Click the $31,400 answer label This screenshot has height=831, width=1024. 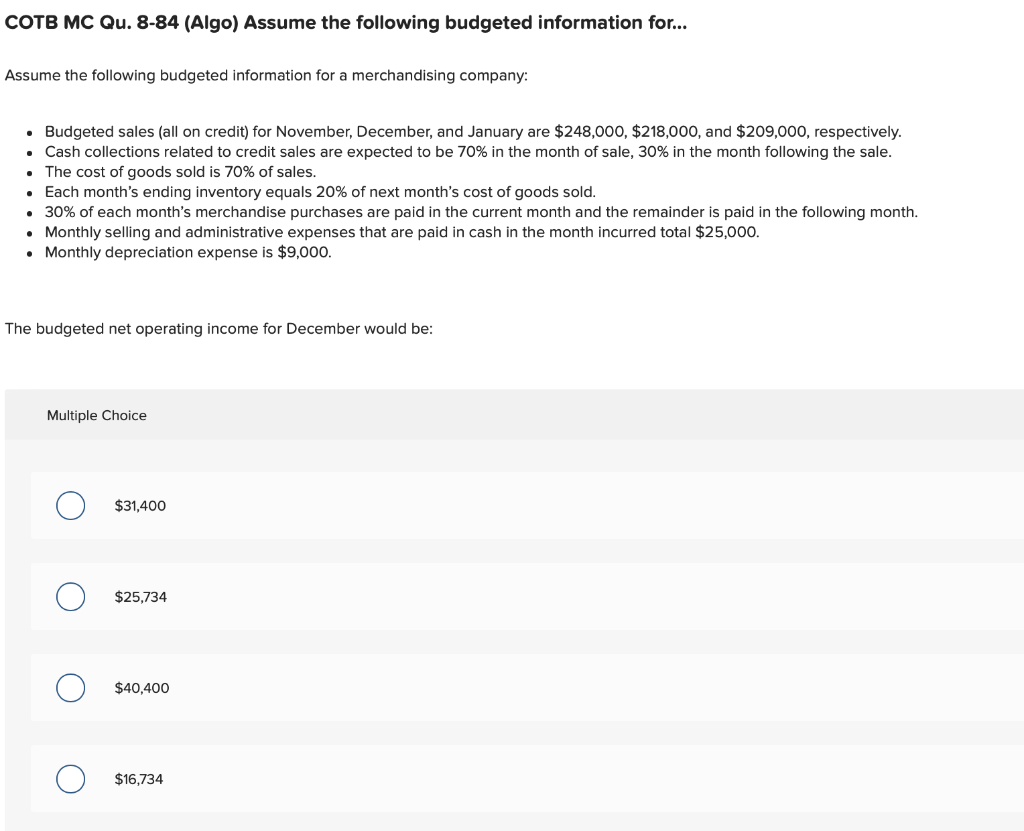[x=139, y=506]
